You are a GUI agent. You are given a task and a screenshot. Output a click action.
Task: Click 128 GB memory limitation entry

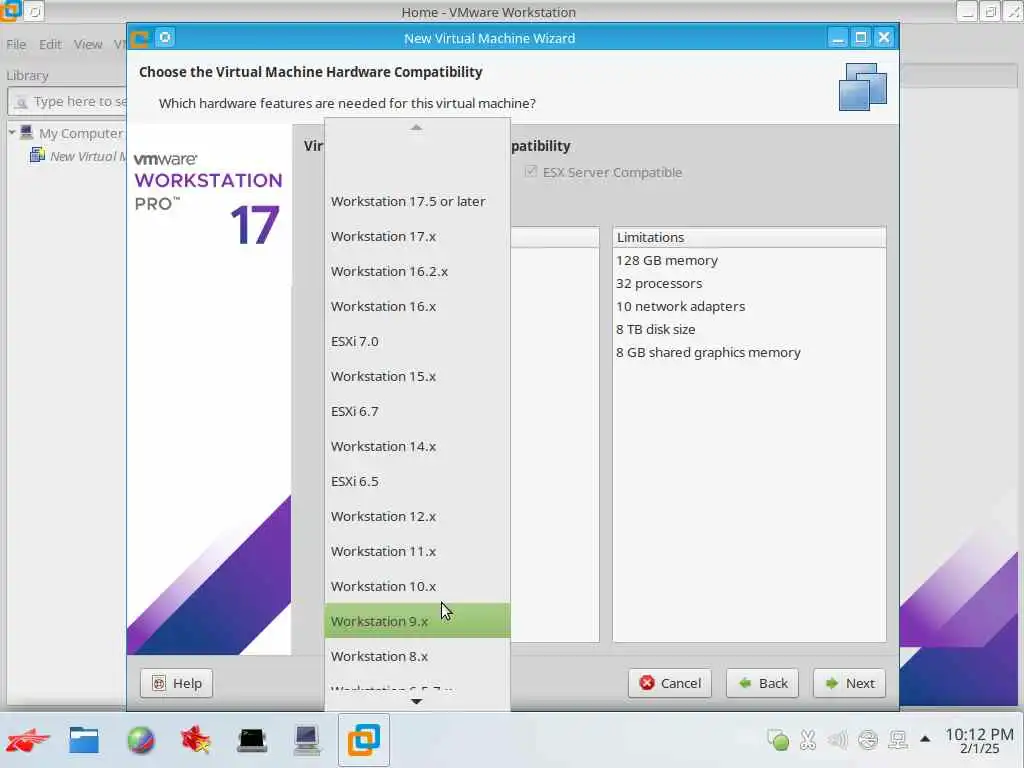[x=667, y=261]
